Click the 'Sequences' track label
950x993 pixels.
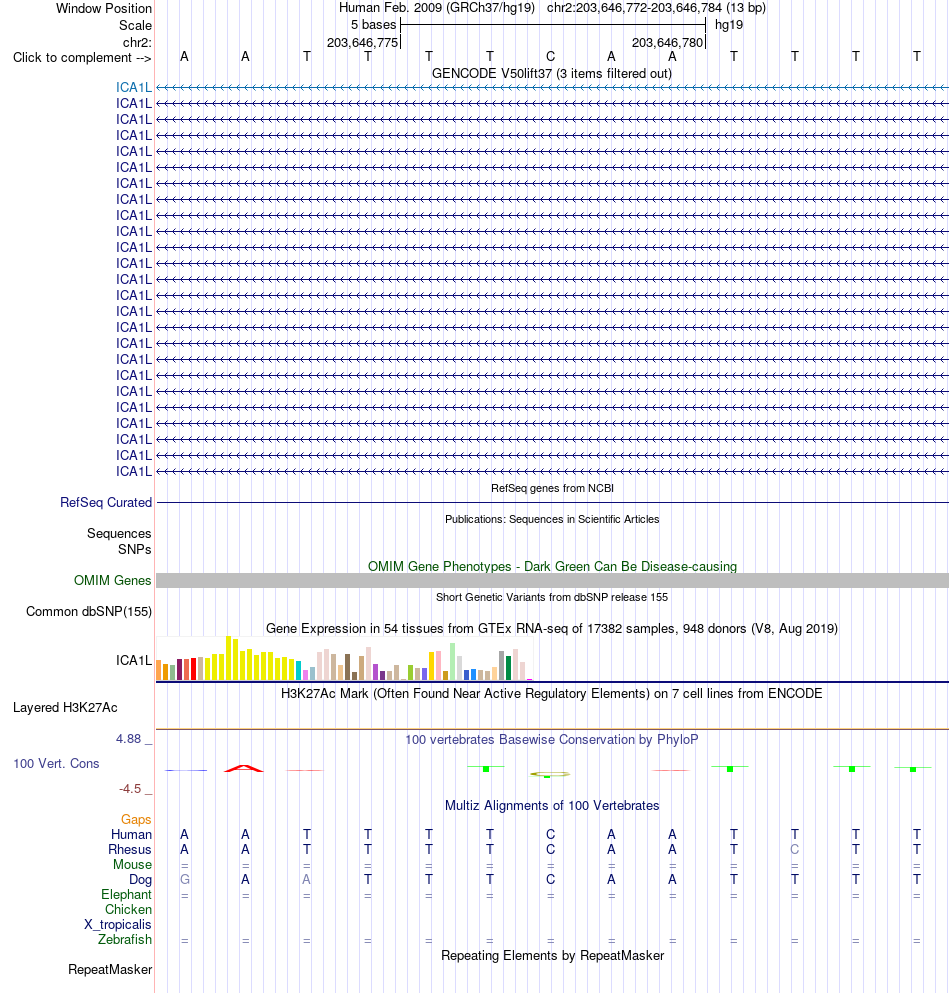119,533
